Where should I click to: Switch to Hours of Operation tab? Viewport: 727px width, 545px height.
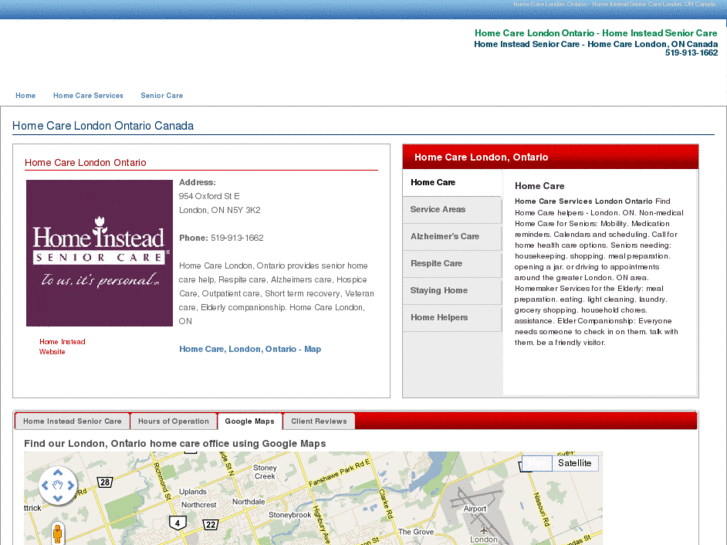click(173, 421)
